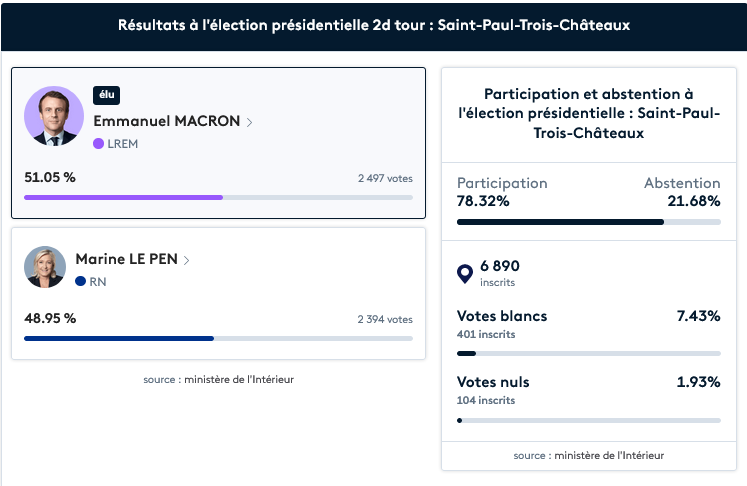The height and width of the screenshot is (486, 747).
Task: Expand the chevron next to Emmanuel MACRON
Action: point(249,122)
